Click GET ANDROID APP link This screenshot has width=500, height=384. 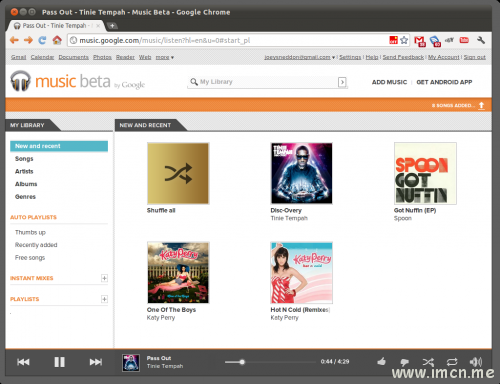(444, 82)
